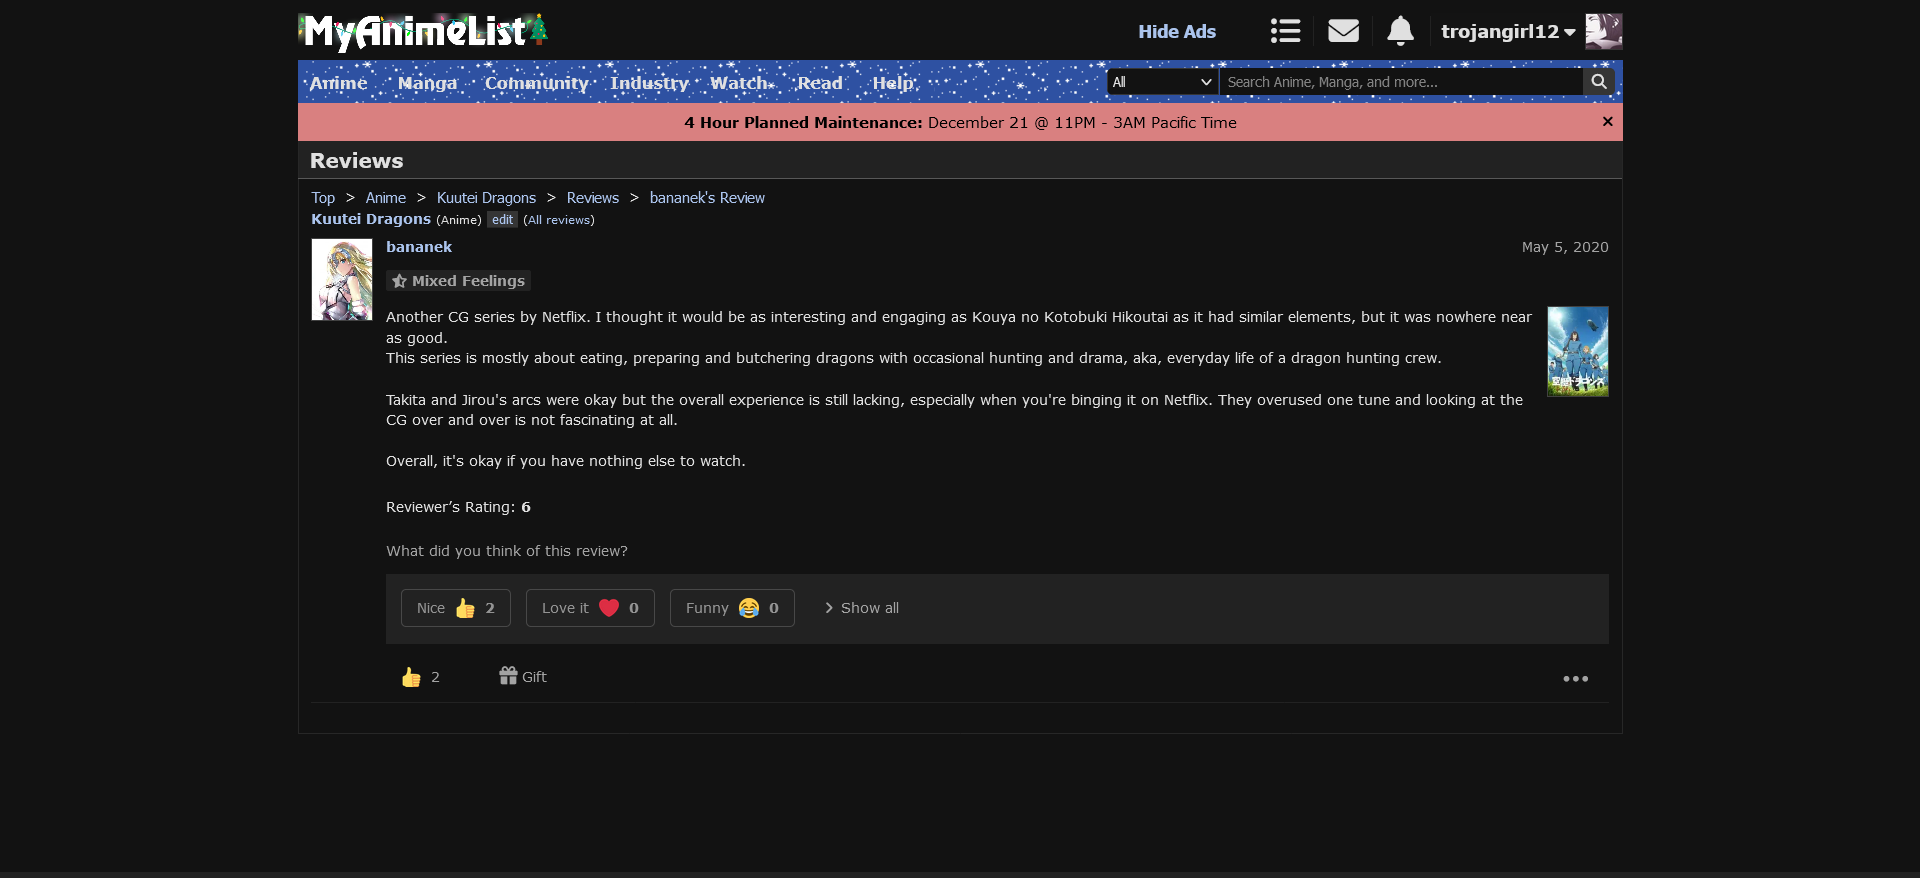The width and height of the screenshot is (1920, 878).
Task: Click the Hide Ads link
Action: click(x=1177, y=31)
